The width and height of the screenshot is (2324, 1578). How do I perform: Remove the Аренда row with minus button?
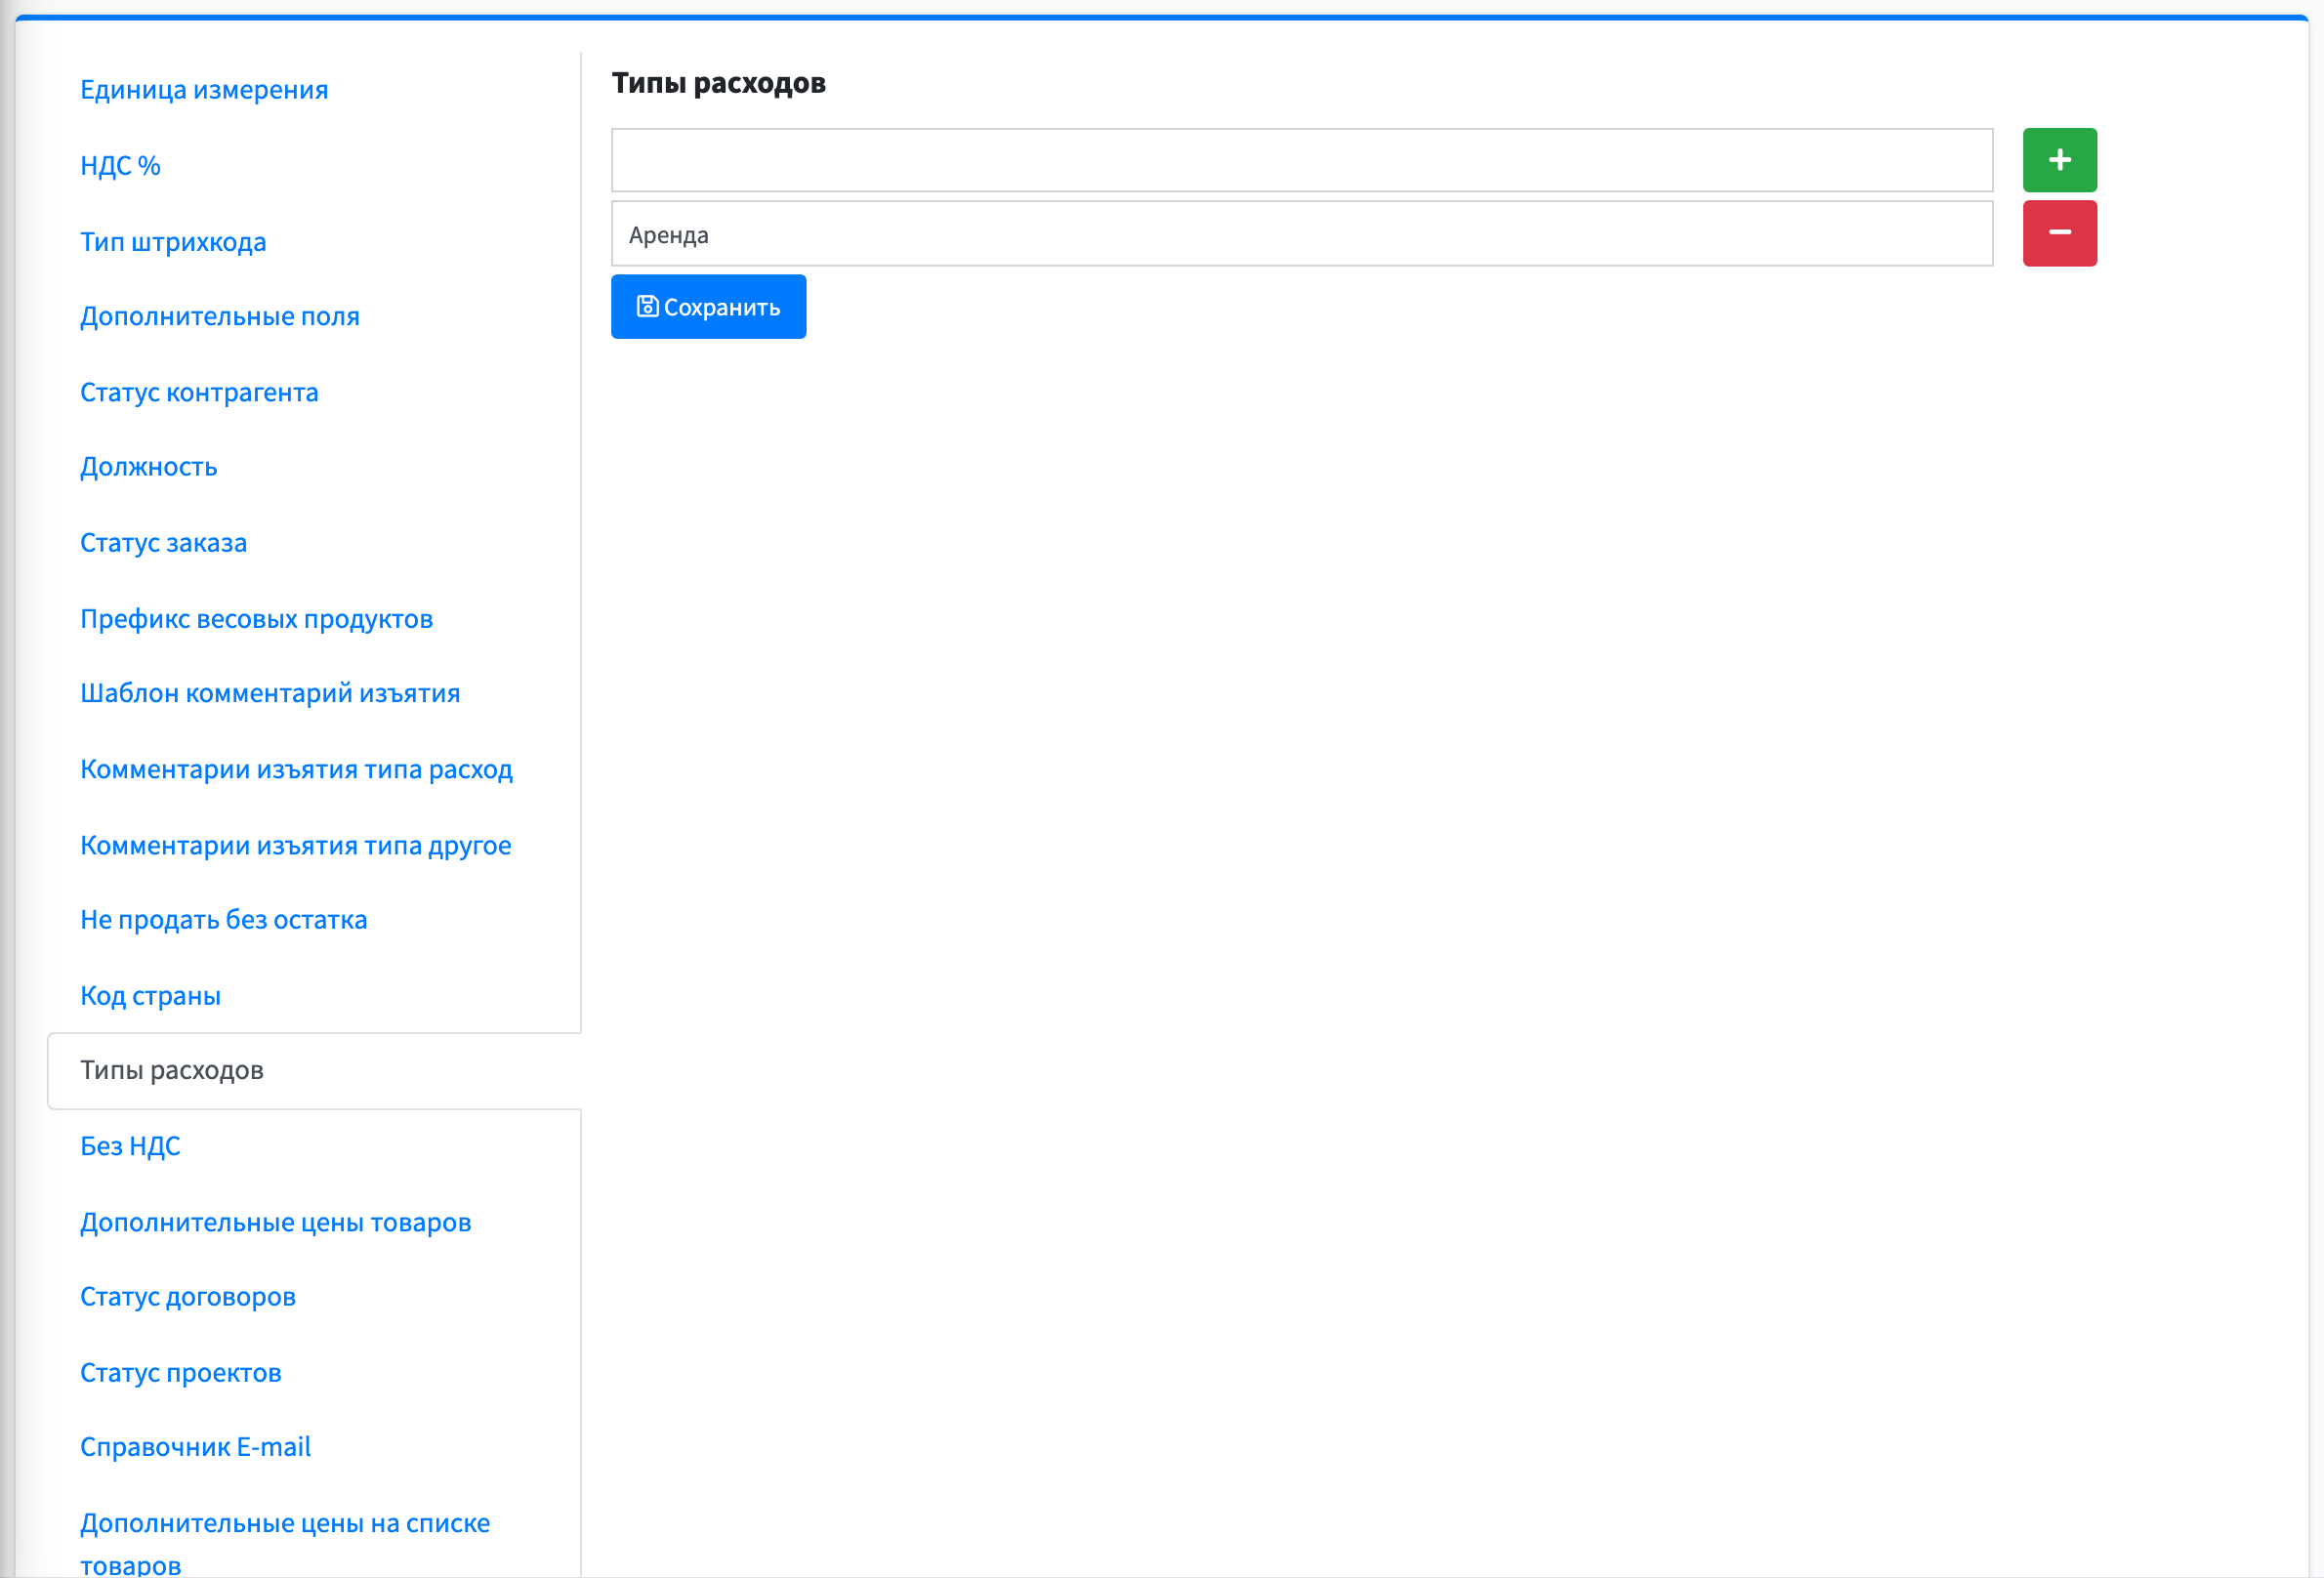tap(2059, 233)
